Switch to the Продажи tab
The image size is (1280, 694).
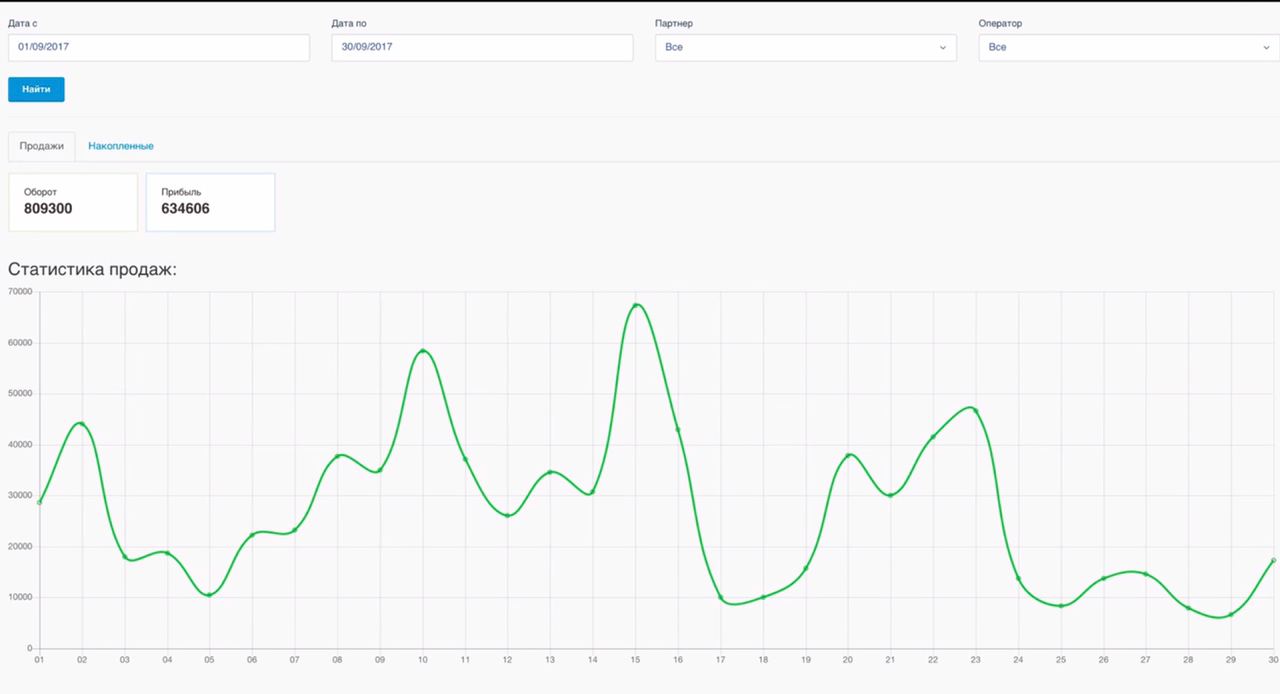click(42, 146)
